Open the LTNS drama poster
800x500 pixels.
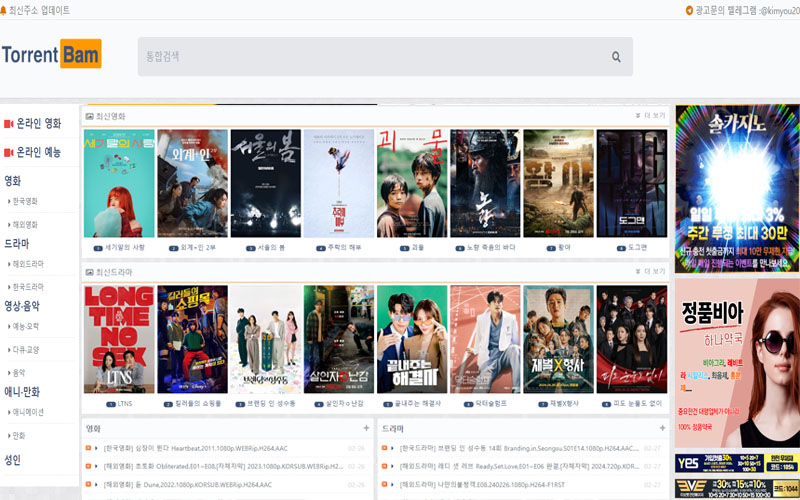[119, 339]
